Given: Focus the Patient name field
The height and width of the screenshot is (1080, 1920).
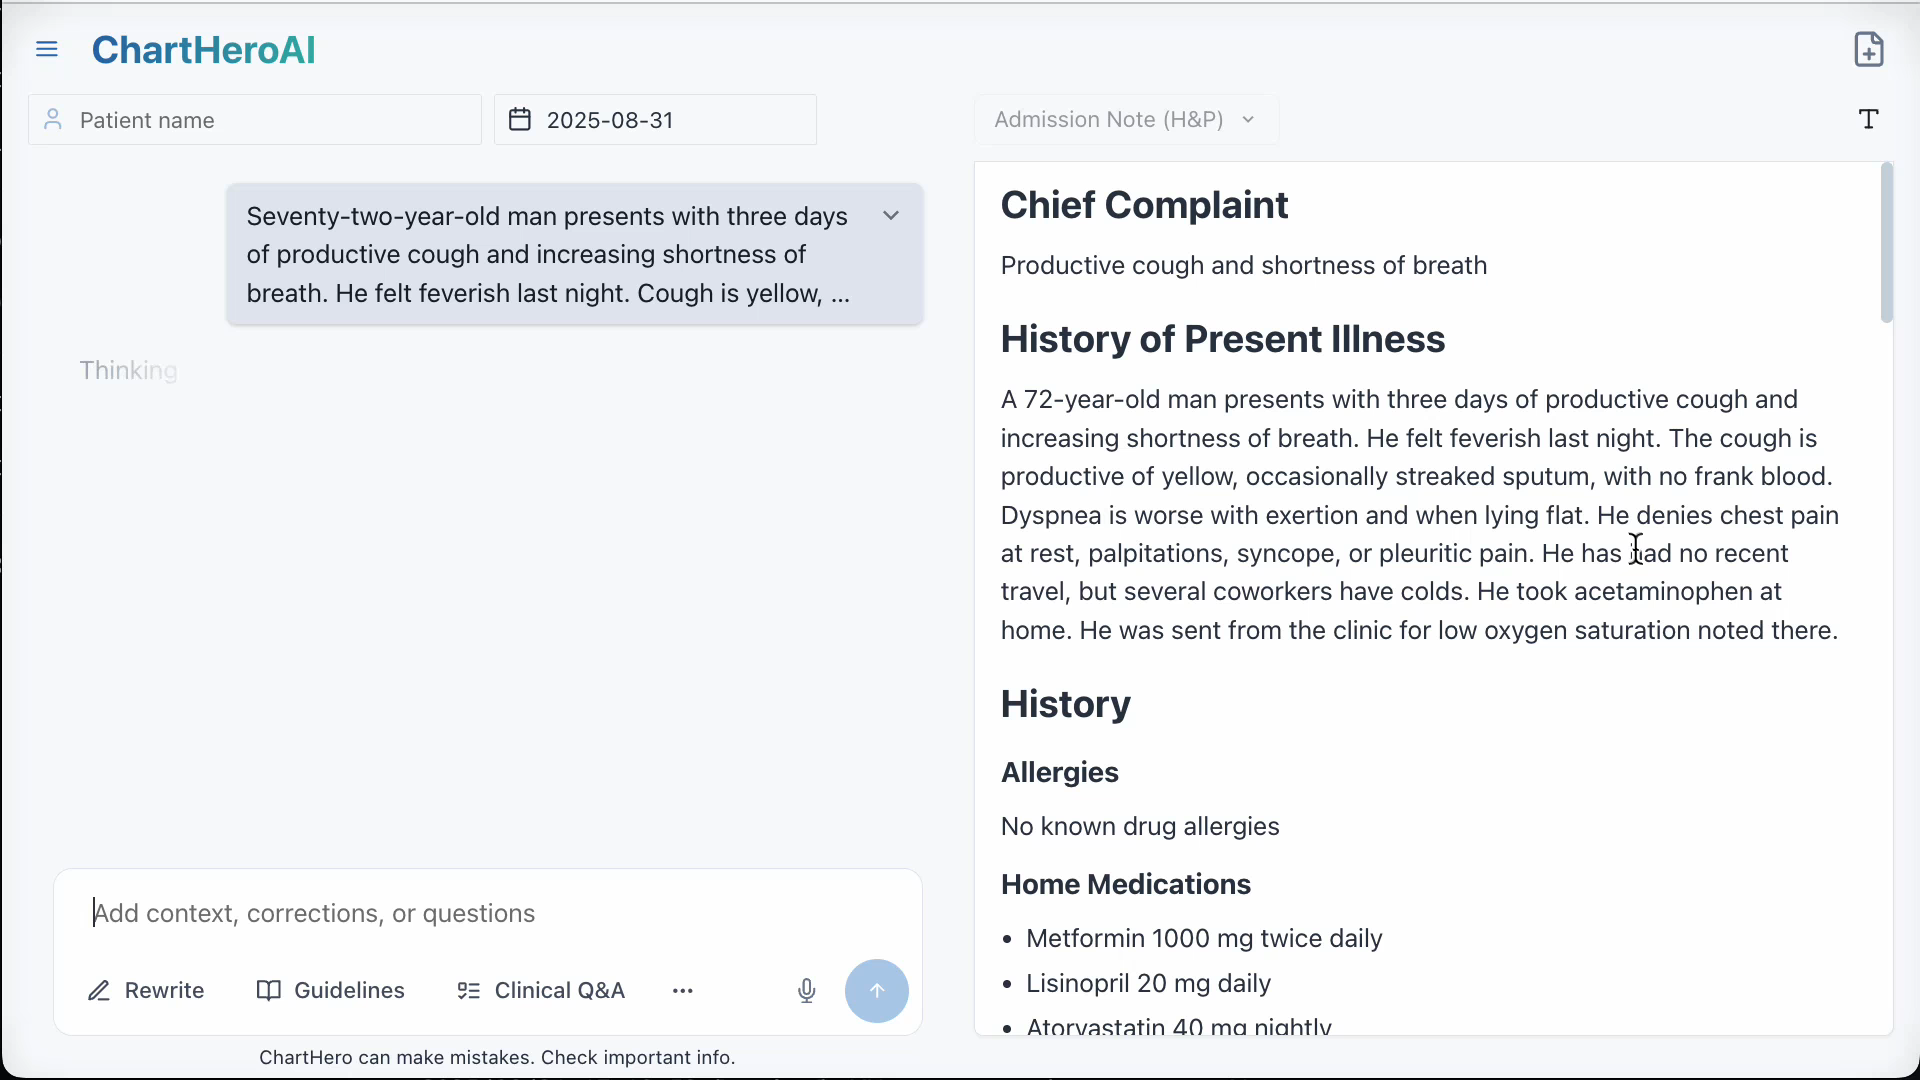Looking at the screenshot, I should (x=270, y=120).
